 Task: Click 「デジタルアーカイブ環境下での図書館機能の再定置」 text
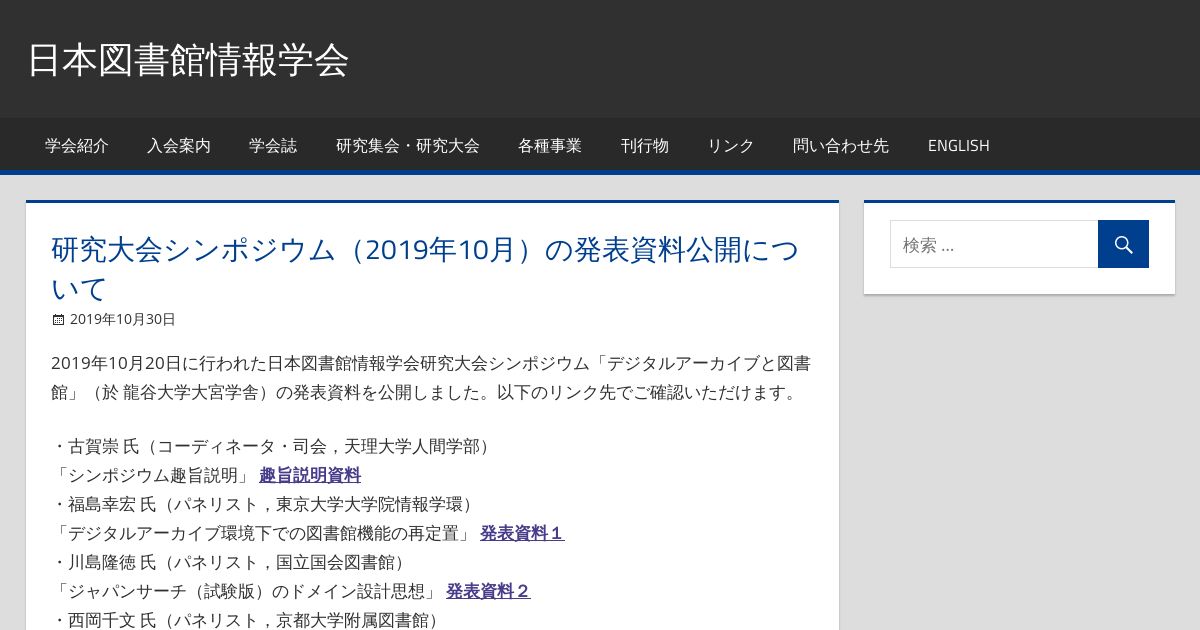tap(262, 533)
